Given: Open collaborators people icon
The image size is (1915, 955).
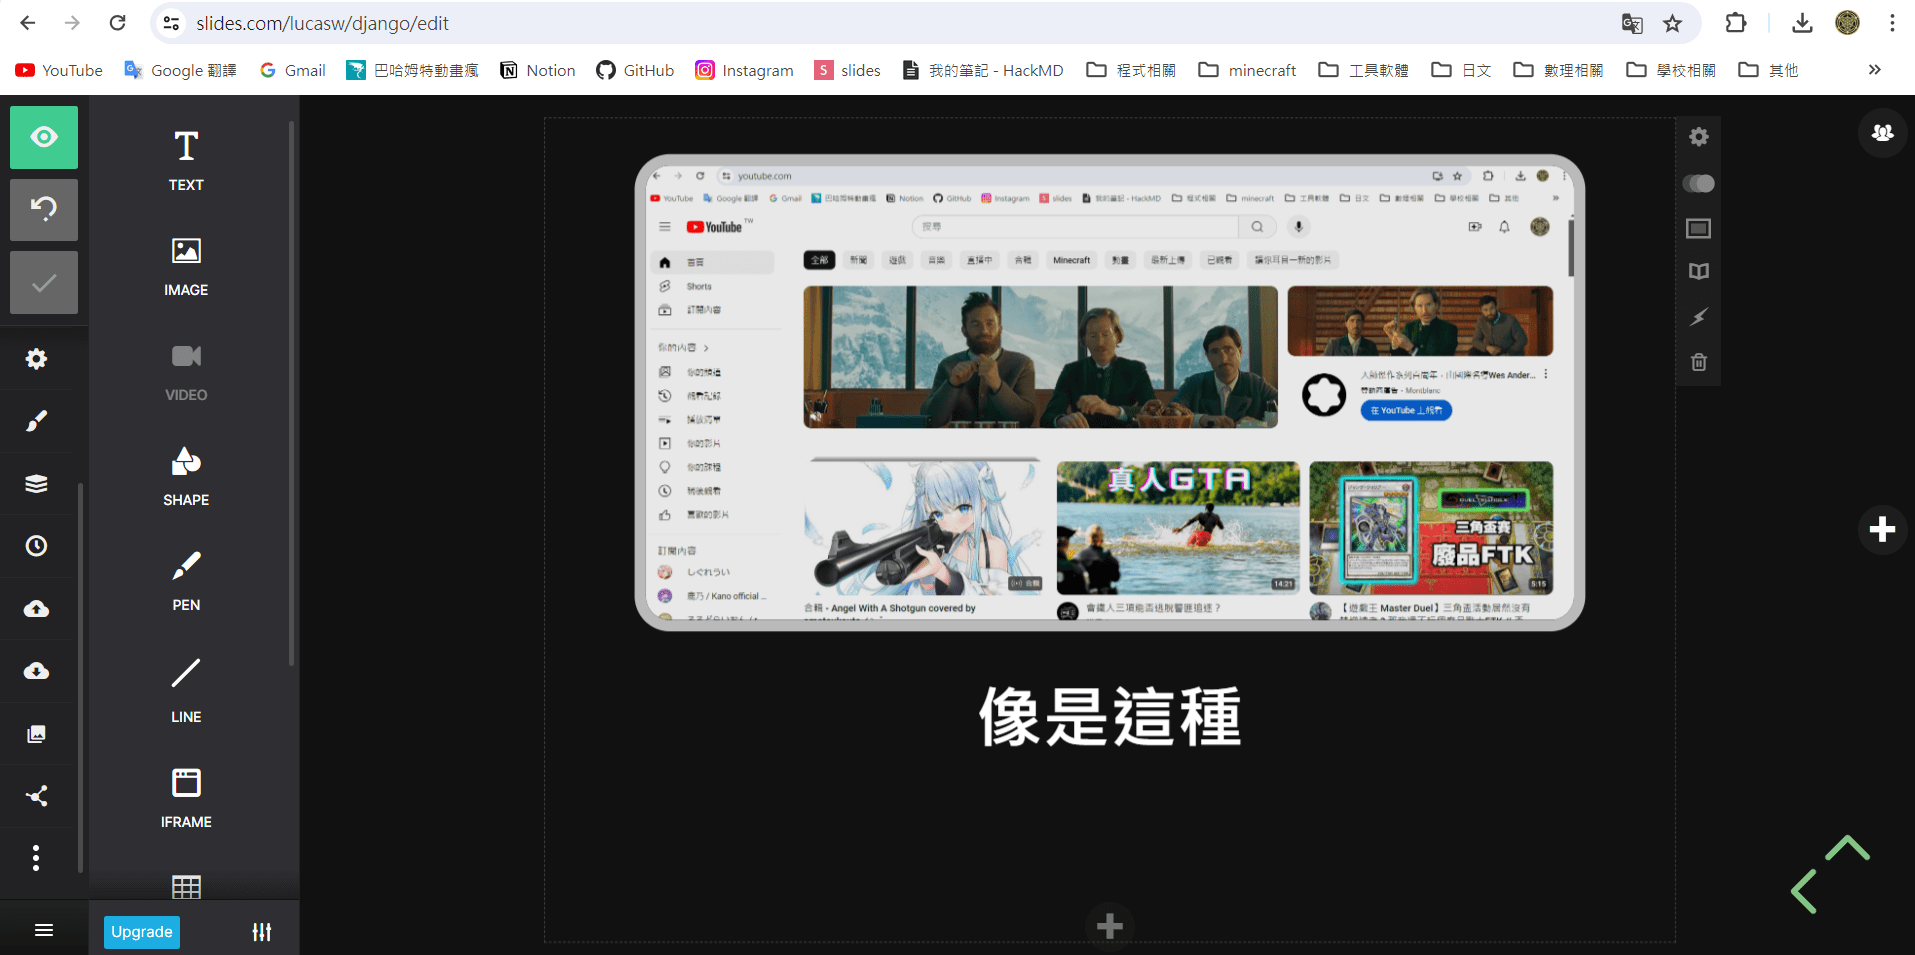Looking at the screenshot, I should click(1883, 133).
